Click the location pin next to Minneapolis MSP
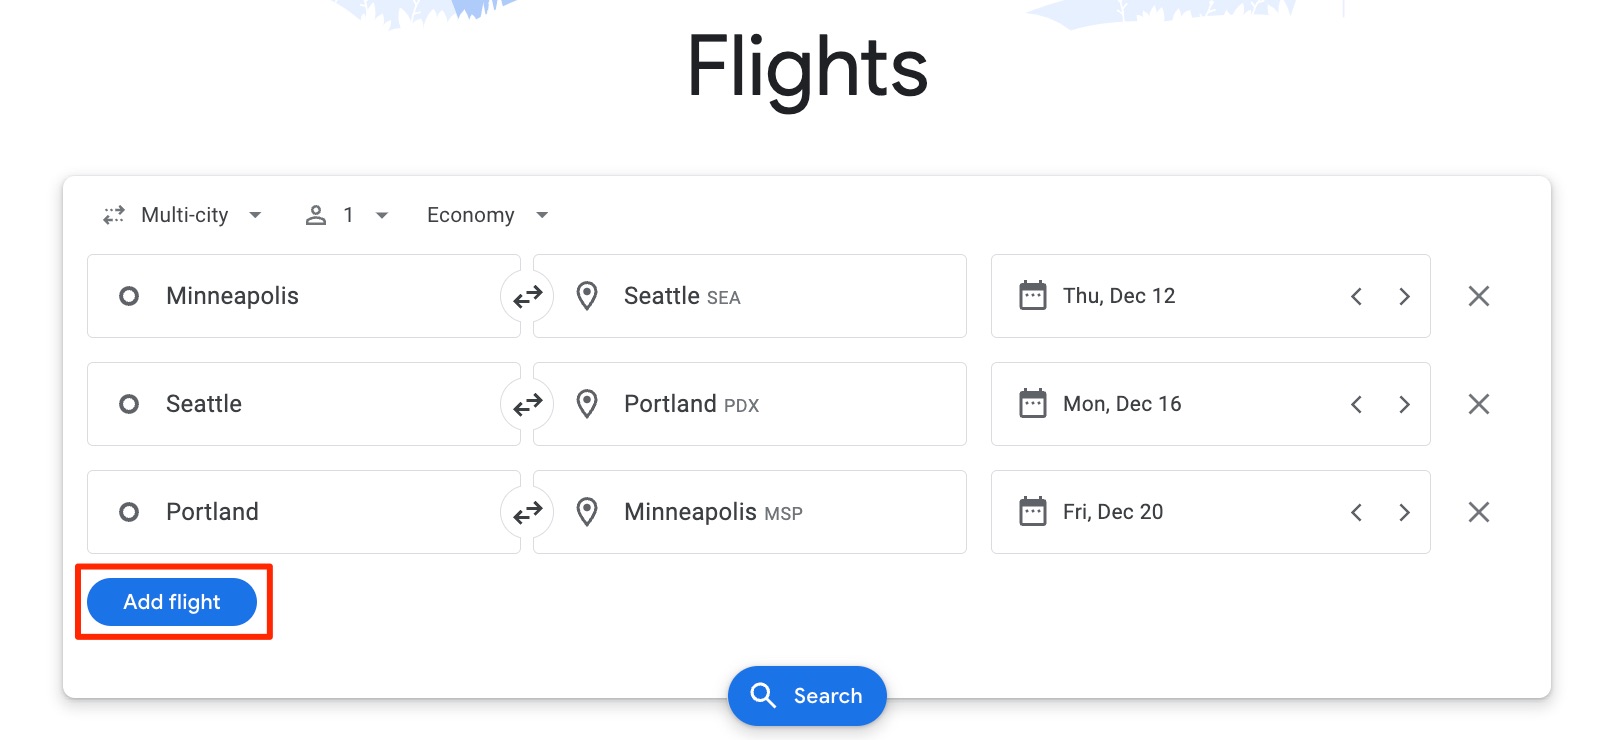The width and height of the screenshot is (1608, 740). pos(587,512)
